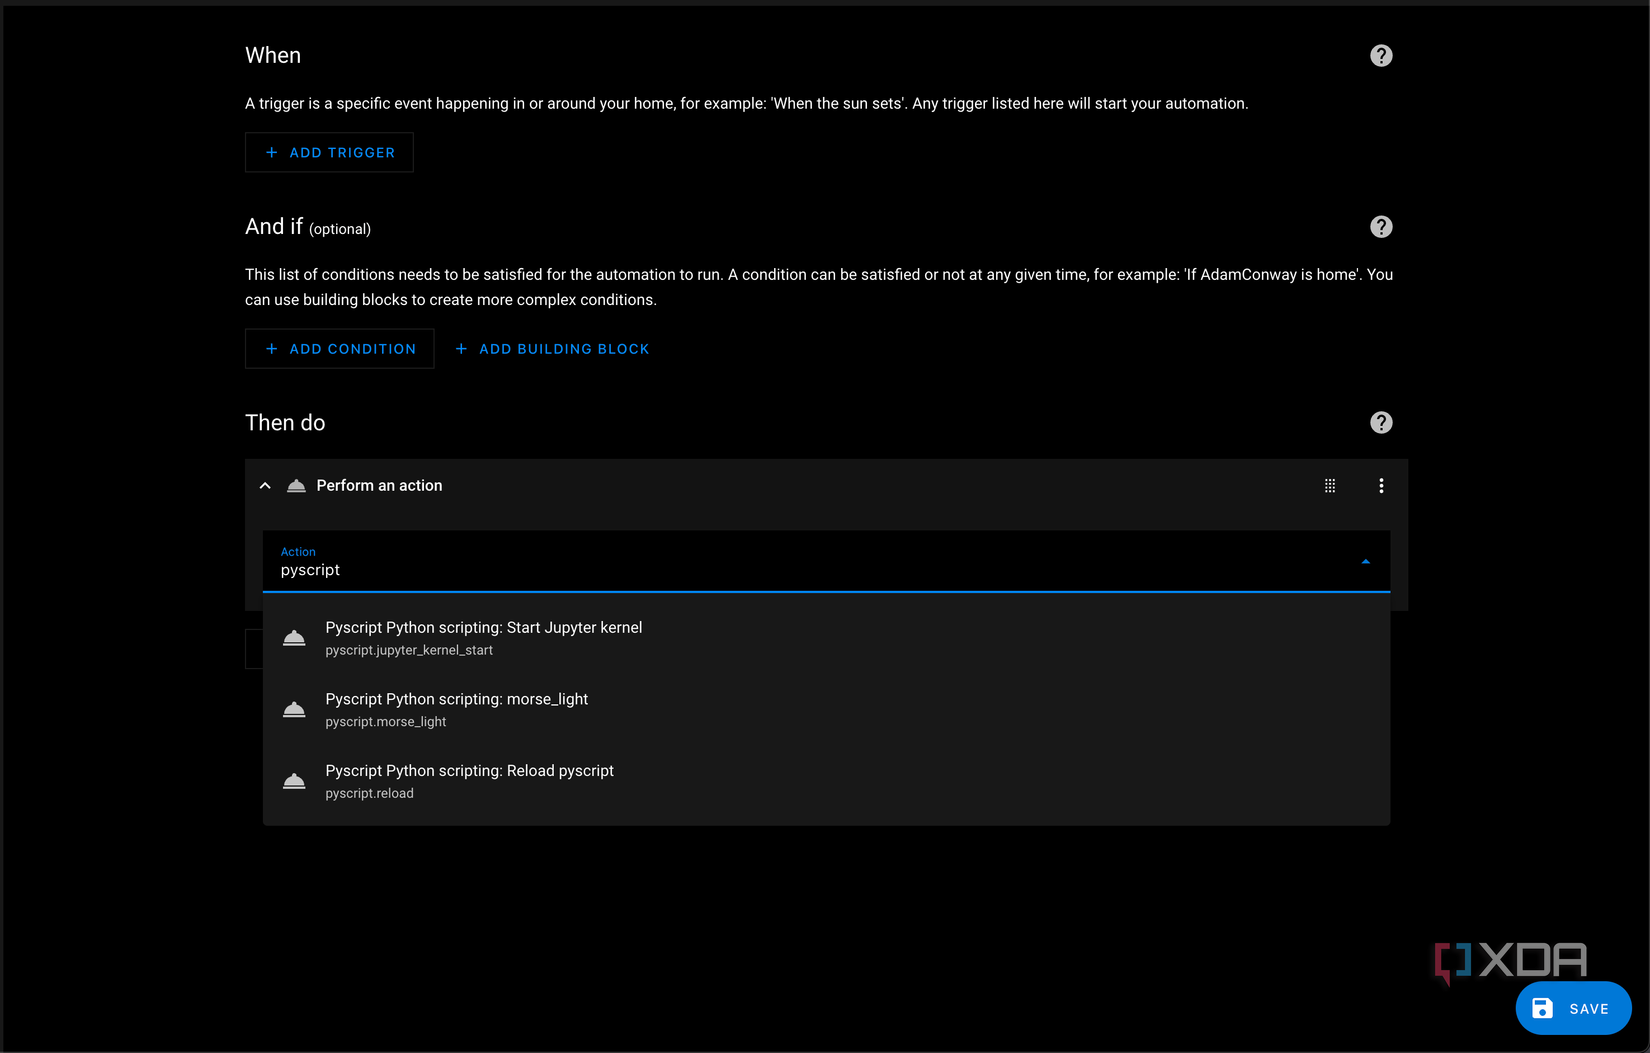Open help for the When section
1650x1053 pixels.
(1381, 56)
